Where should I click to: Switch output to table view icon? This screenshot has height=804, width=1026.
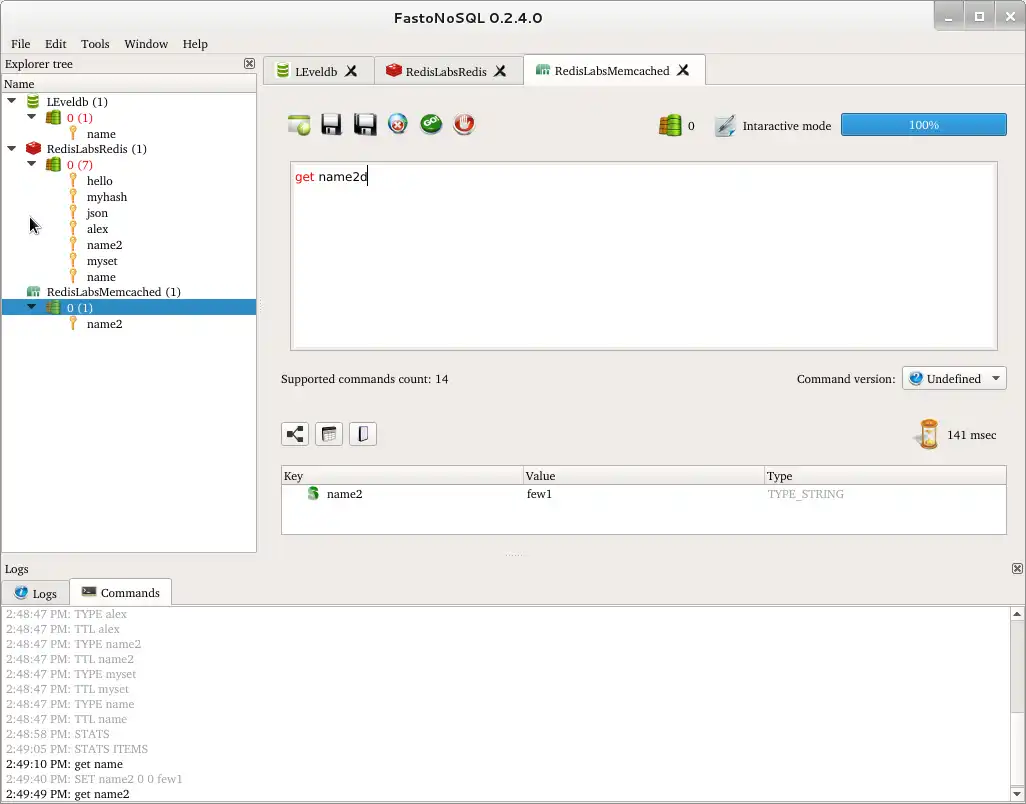coord(329,434)
